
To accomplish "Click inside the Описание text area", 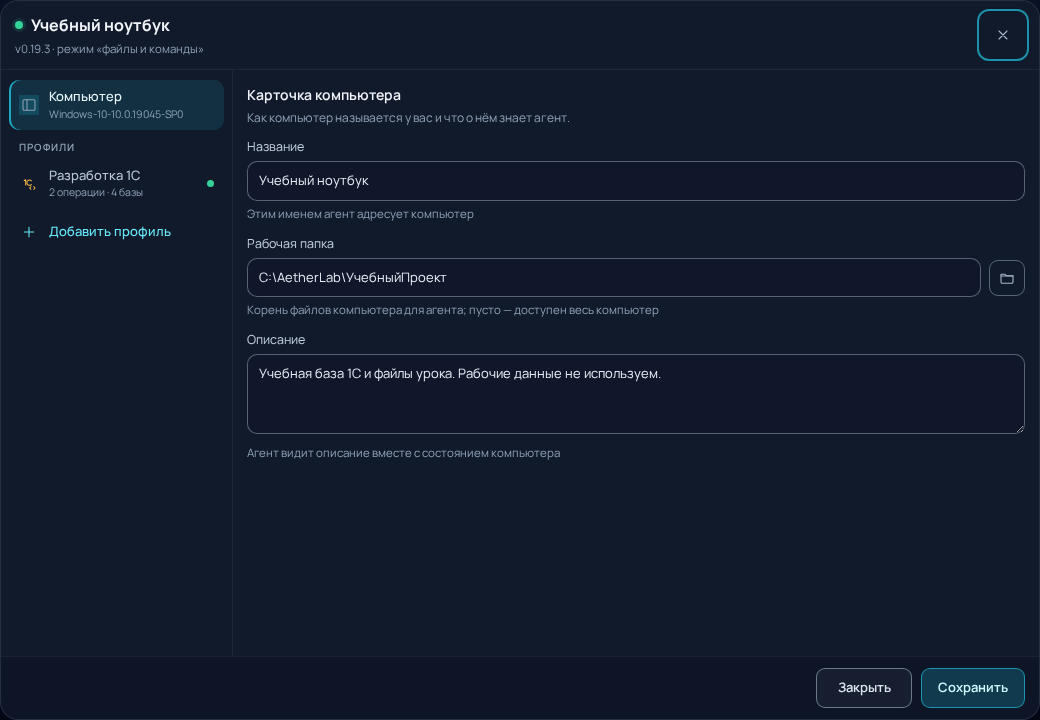I will pyautogui.click(x=635, y=394).
